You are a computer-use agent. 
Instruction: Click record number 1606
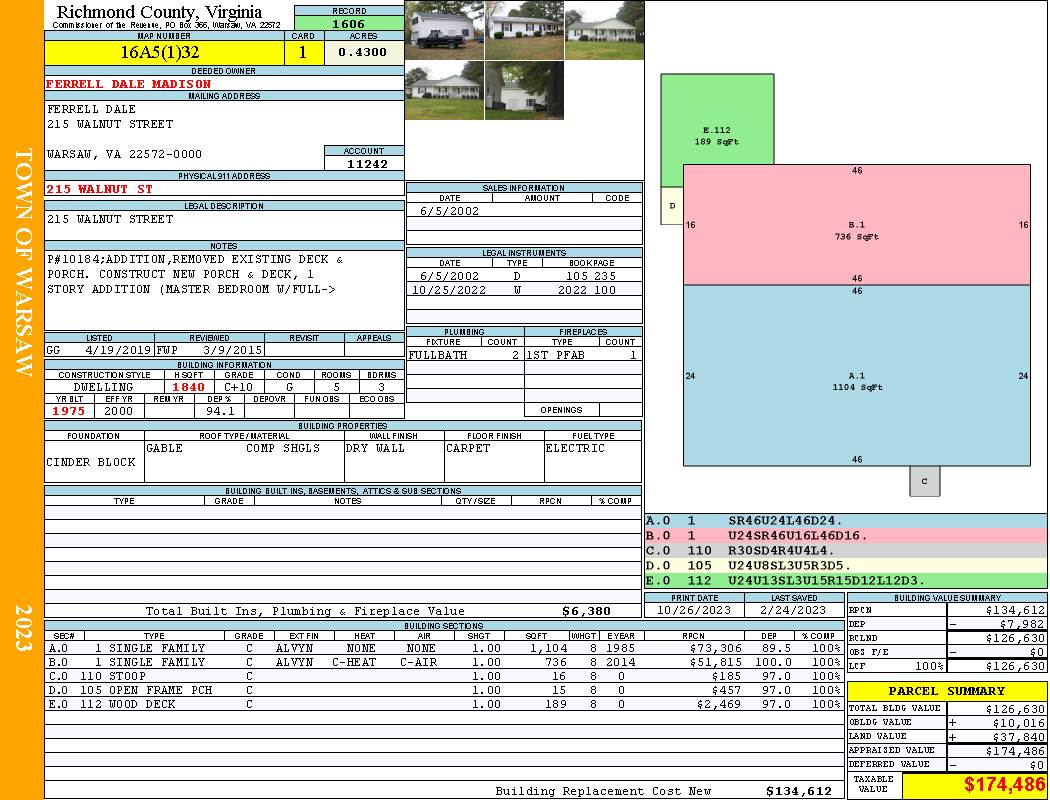pyautogui.click(x=349, y=24)
